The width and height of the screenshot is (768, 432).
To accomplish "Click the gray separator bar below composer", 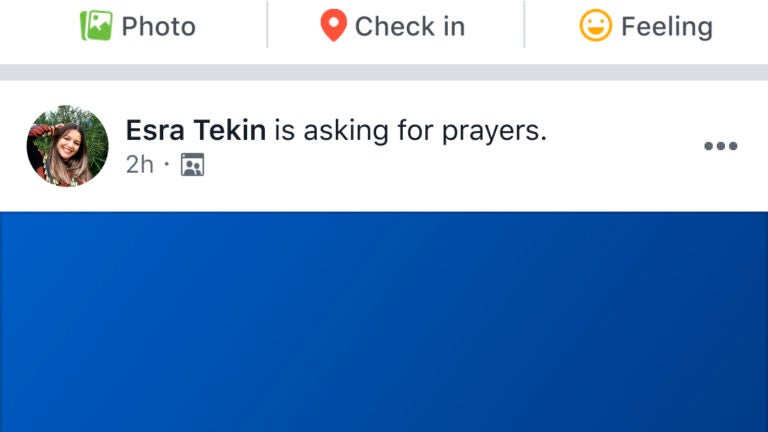I will [384, 72].
